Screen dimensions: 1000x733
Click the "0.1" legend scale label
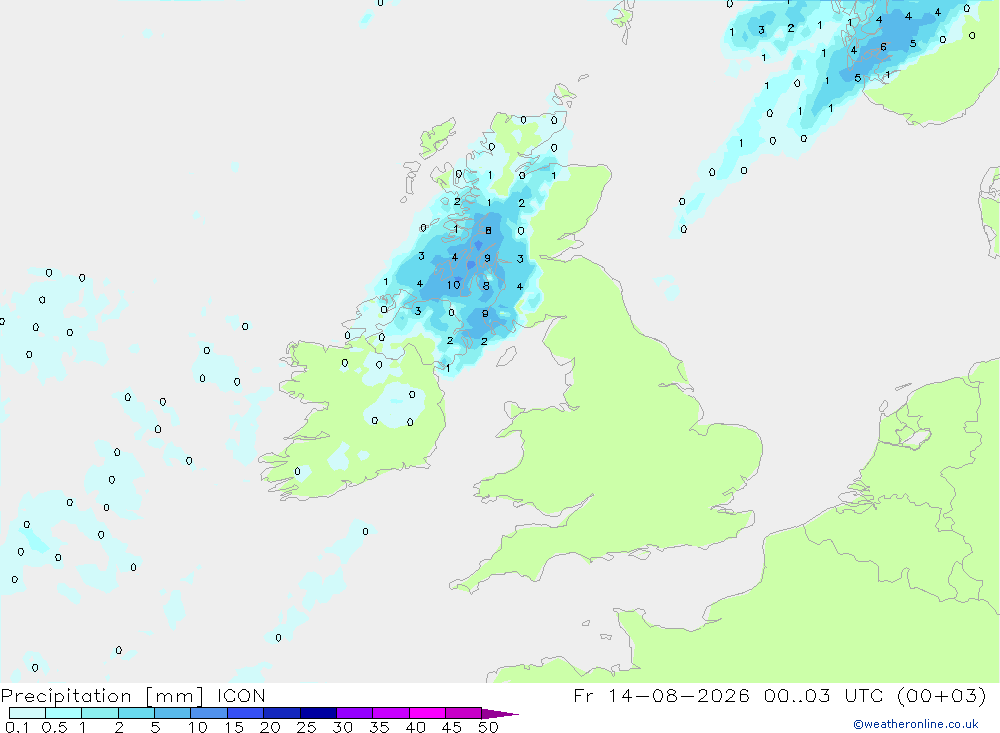click(x=17, y=727)
